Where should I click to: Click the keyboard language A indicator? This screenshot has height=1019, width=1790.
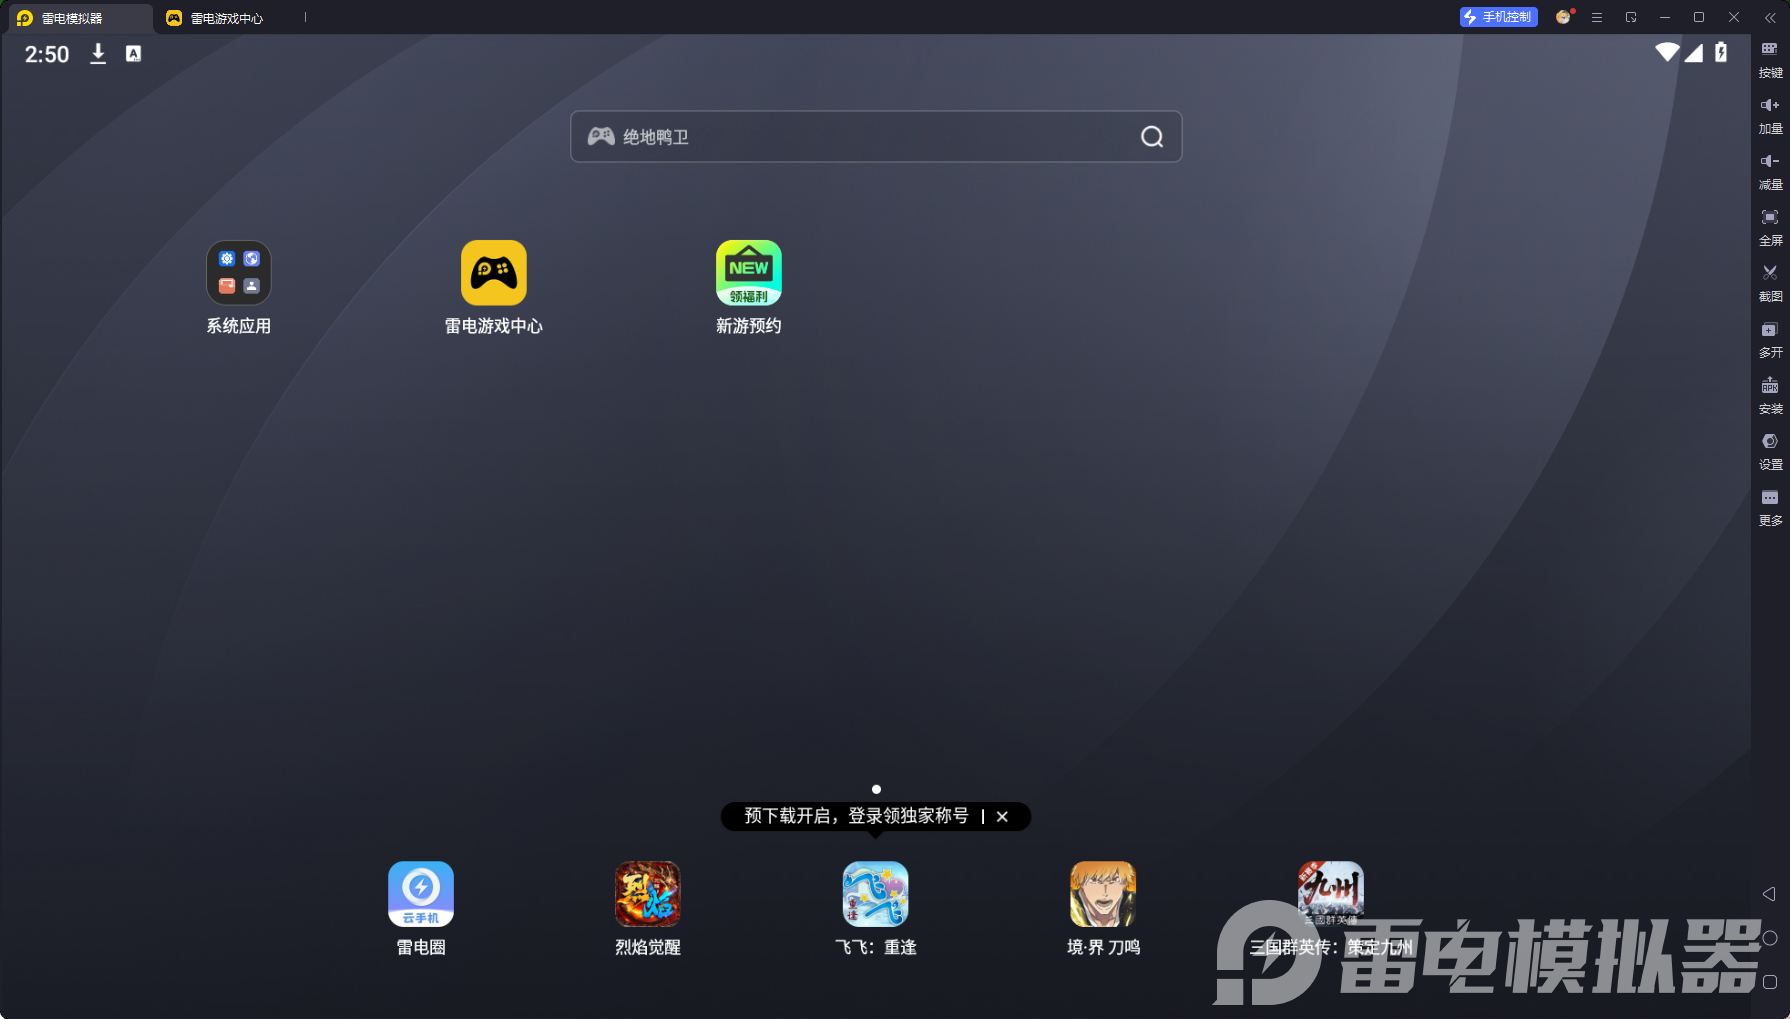coord(133,54)
